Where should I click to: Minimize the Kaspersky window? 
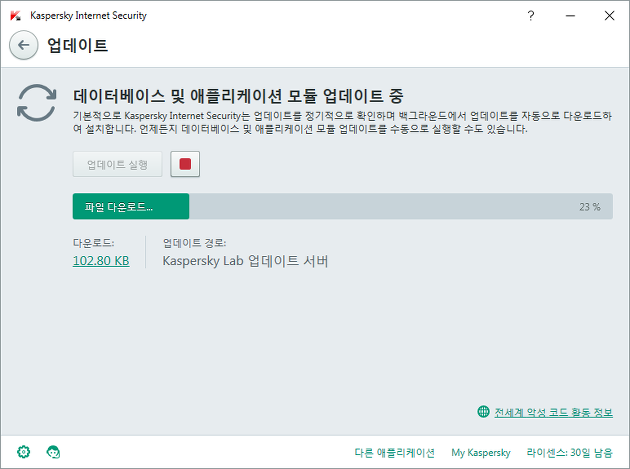tap(570, 16)
